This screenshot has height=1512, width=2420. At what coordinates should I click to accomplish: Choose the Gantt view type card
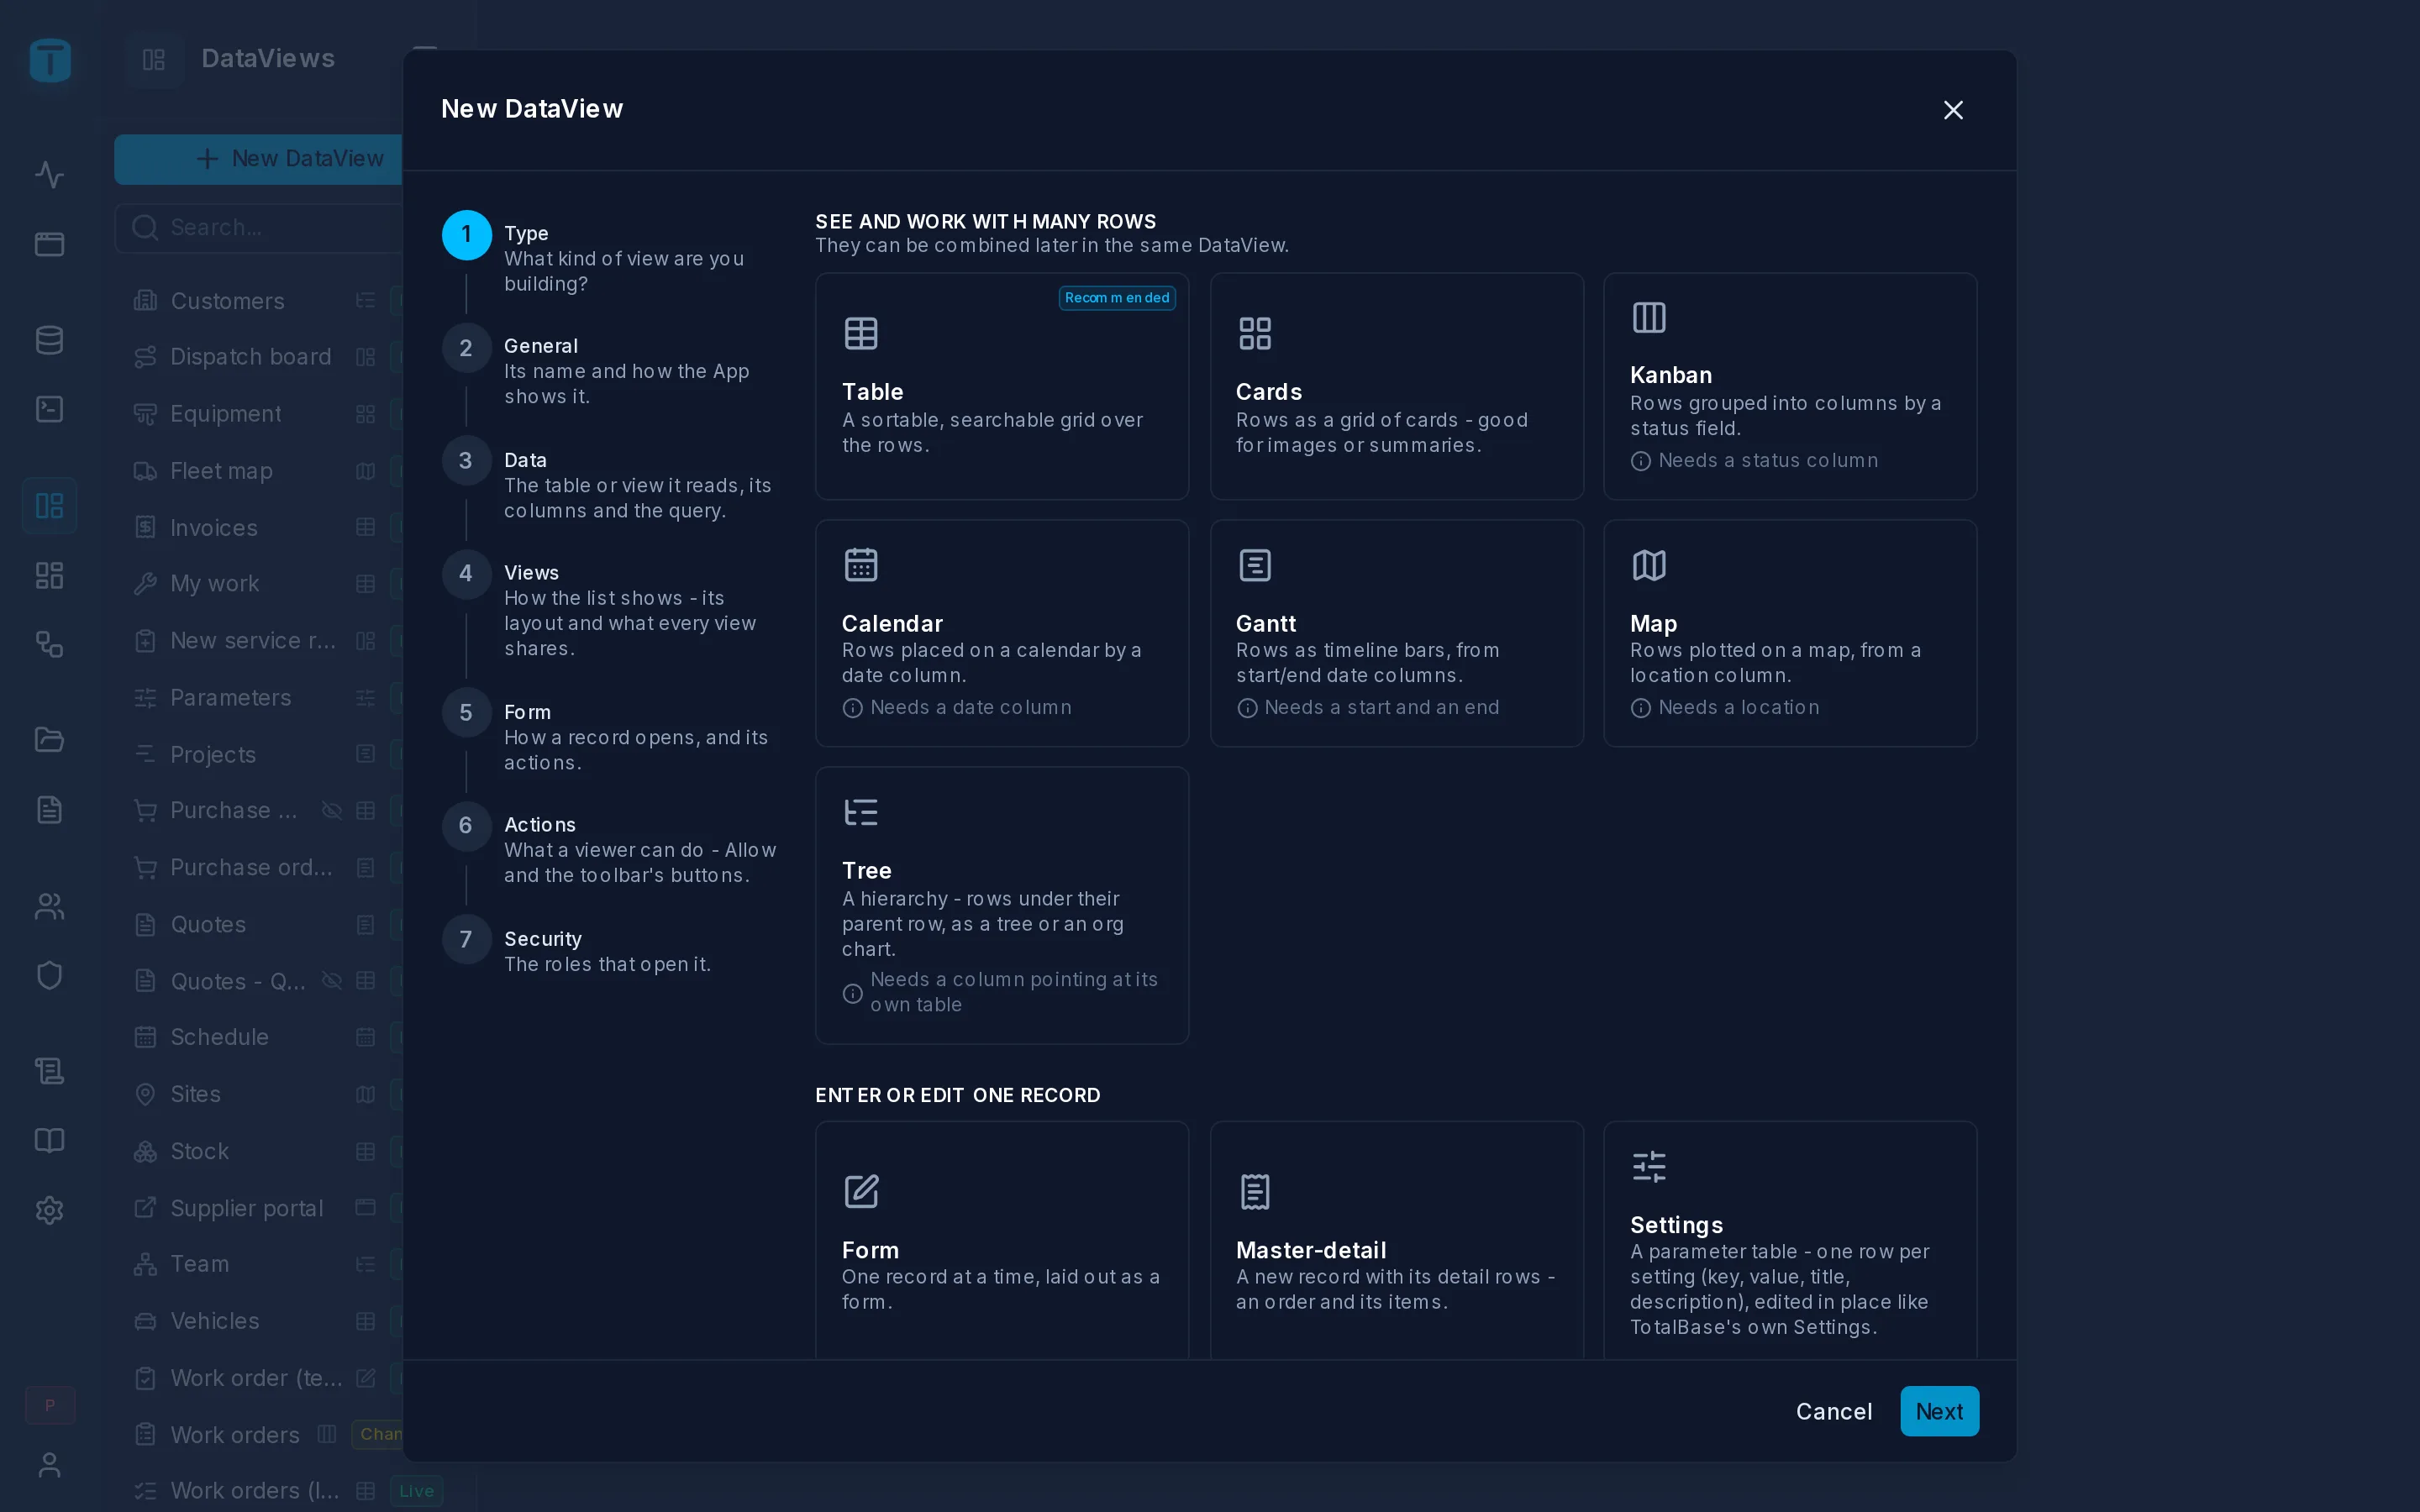click(x=1396, y=633)
